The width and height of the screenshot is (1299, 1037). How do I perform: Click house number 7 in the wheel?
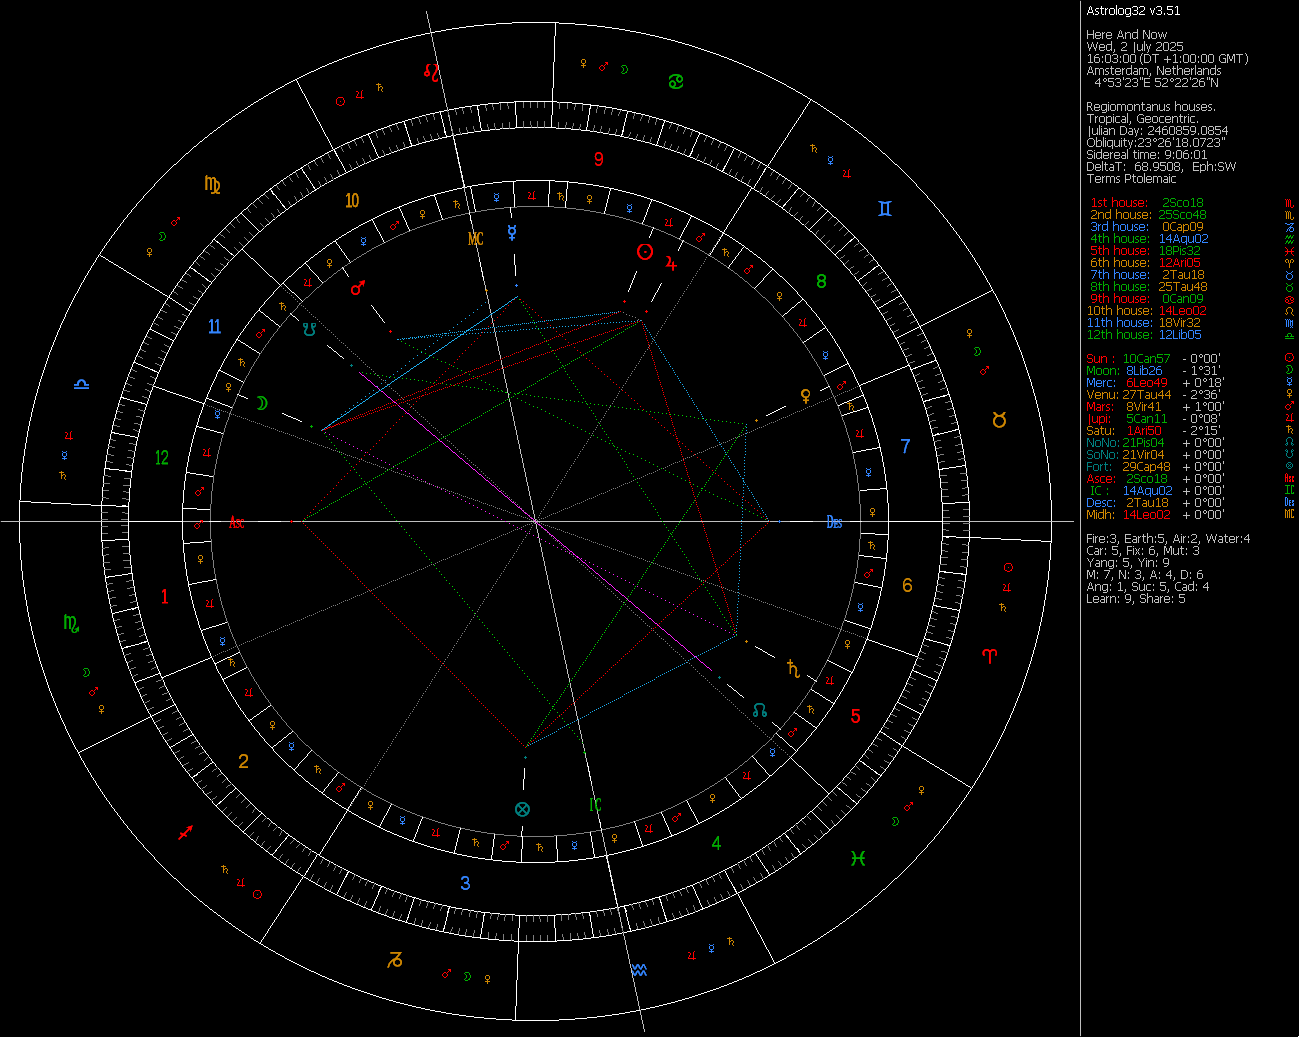click(x=906, y=446)
